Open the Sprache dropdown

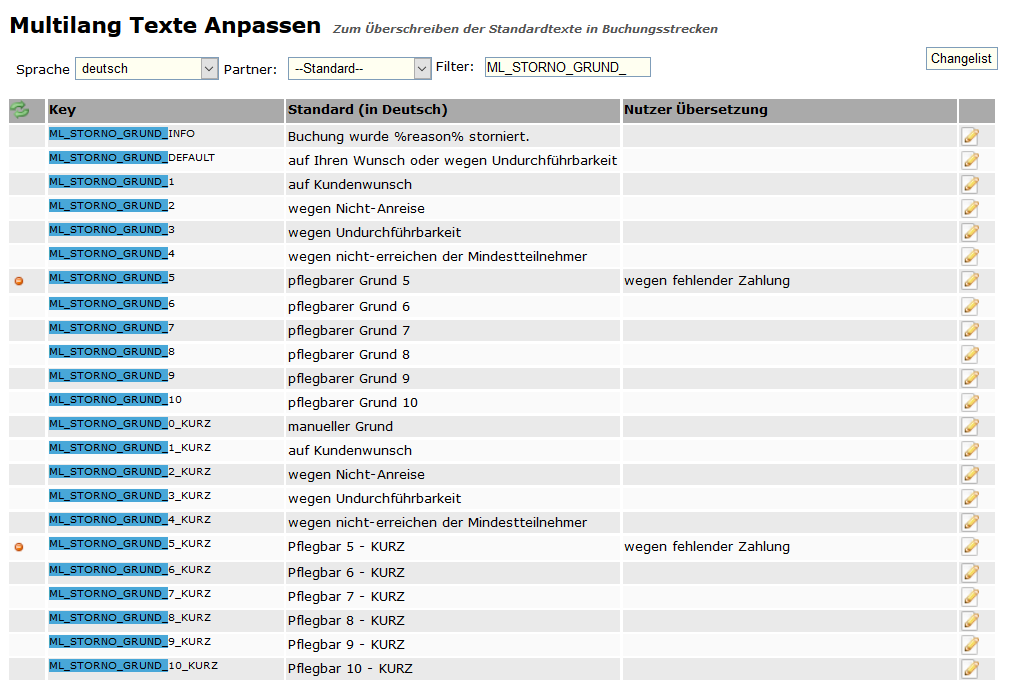click(x=146, y=69)
